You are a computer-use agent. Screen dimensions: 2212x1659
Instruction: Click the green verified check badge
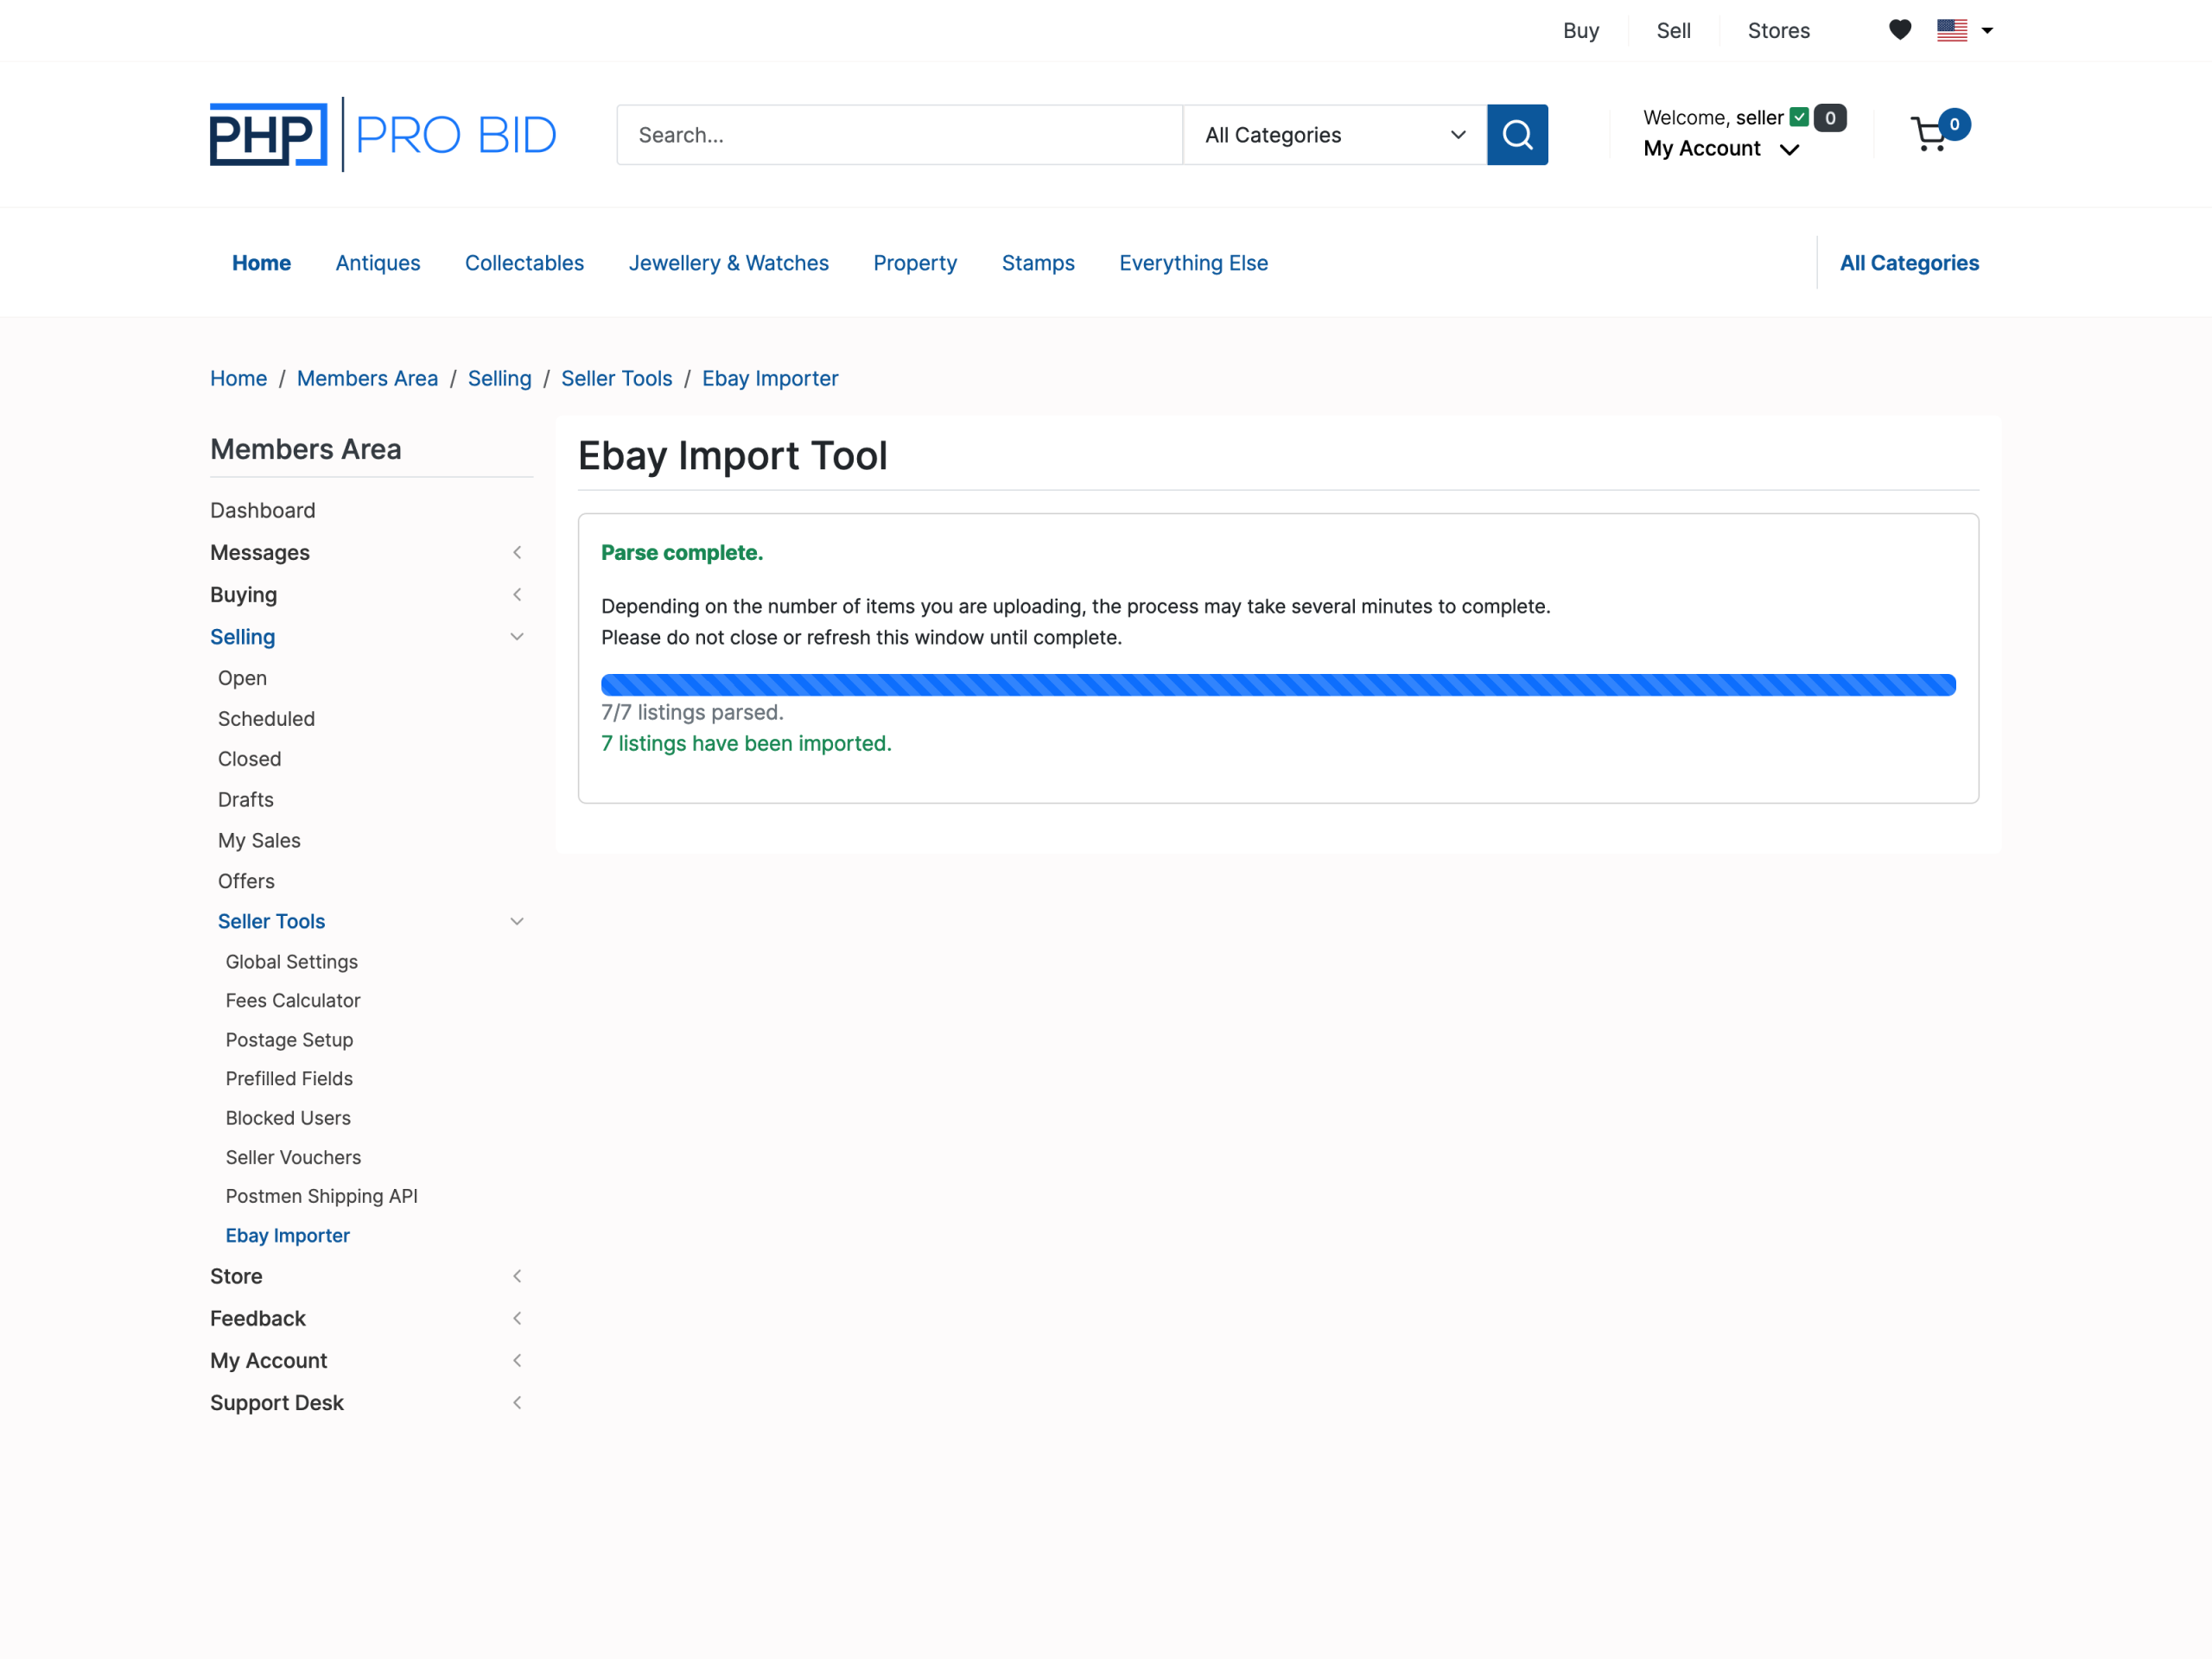click(1798, 117)
